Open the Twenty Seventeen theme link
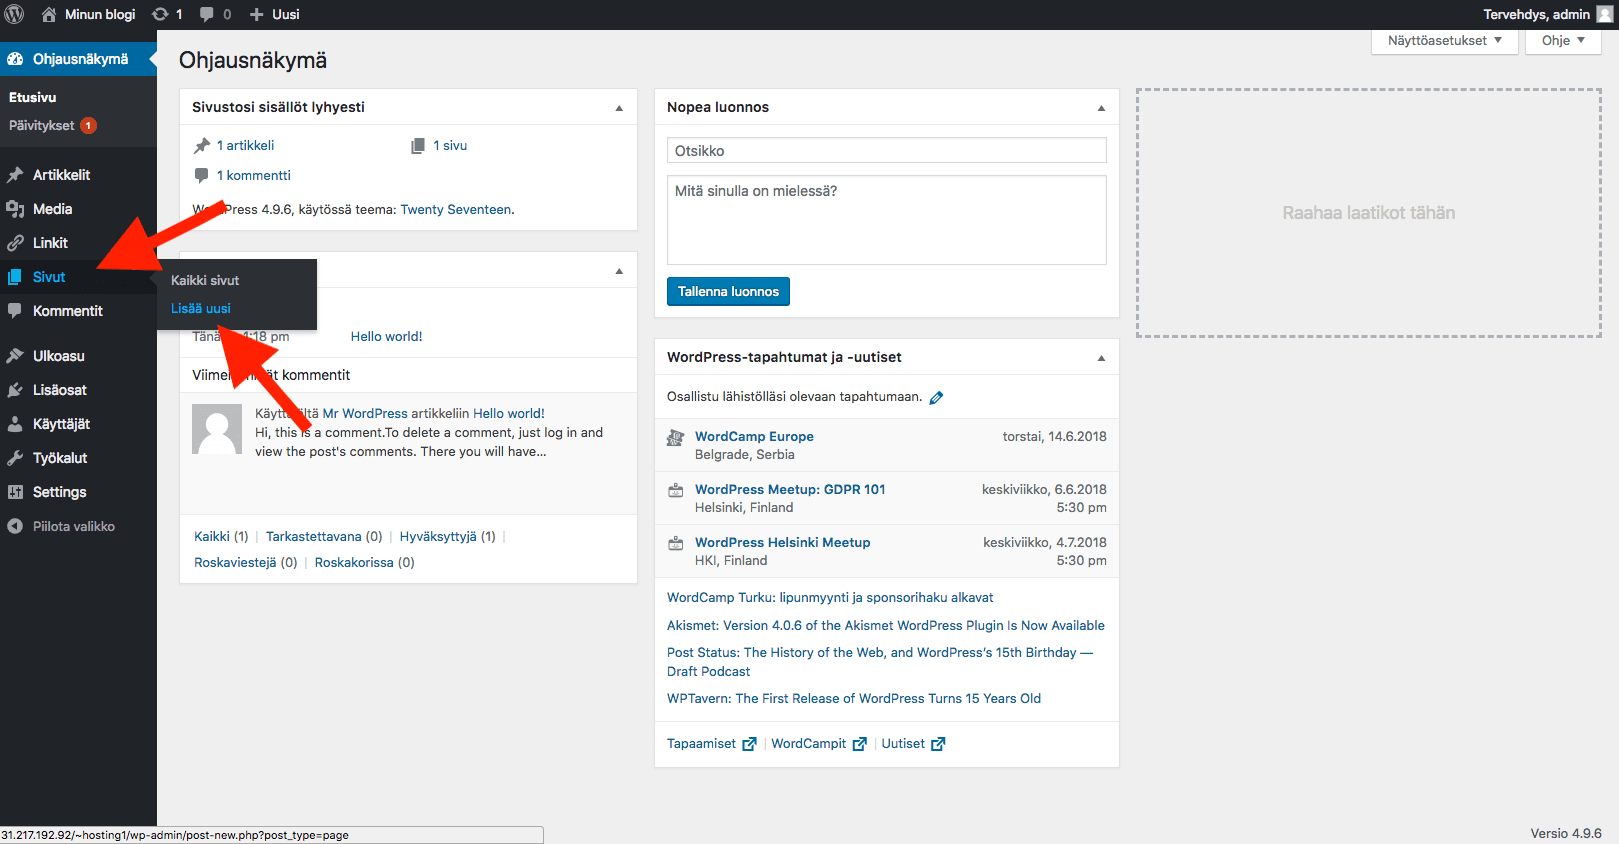Image resolution: width=1619 pixels, height=844 pixels. tap(456, 210)
